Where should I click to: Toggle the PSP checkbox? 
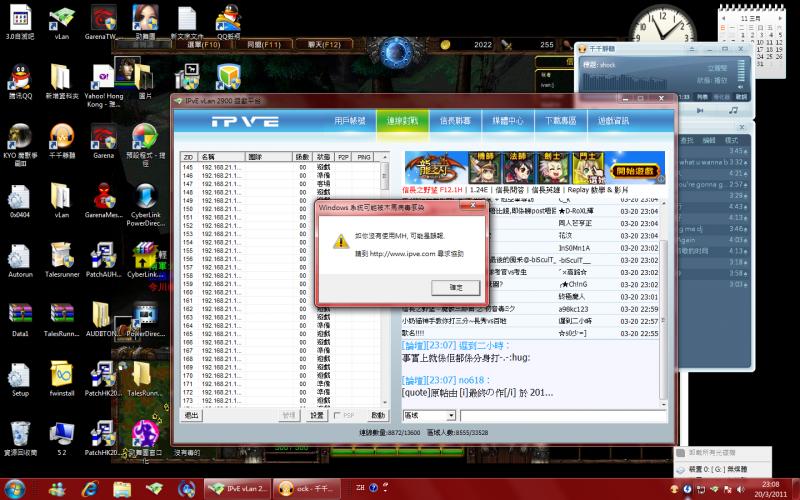[337, 415]
